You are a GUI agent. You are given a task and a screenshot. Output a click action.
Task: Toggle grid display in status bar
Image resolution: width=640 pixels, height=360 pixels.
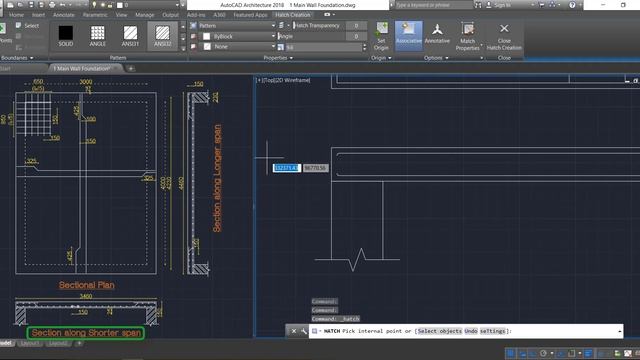pyautogui.click(x=510, y=353)
